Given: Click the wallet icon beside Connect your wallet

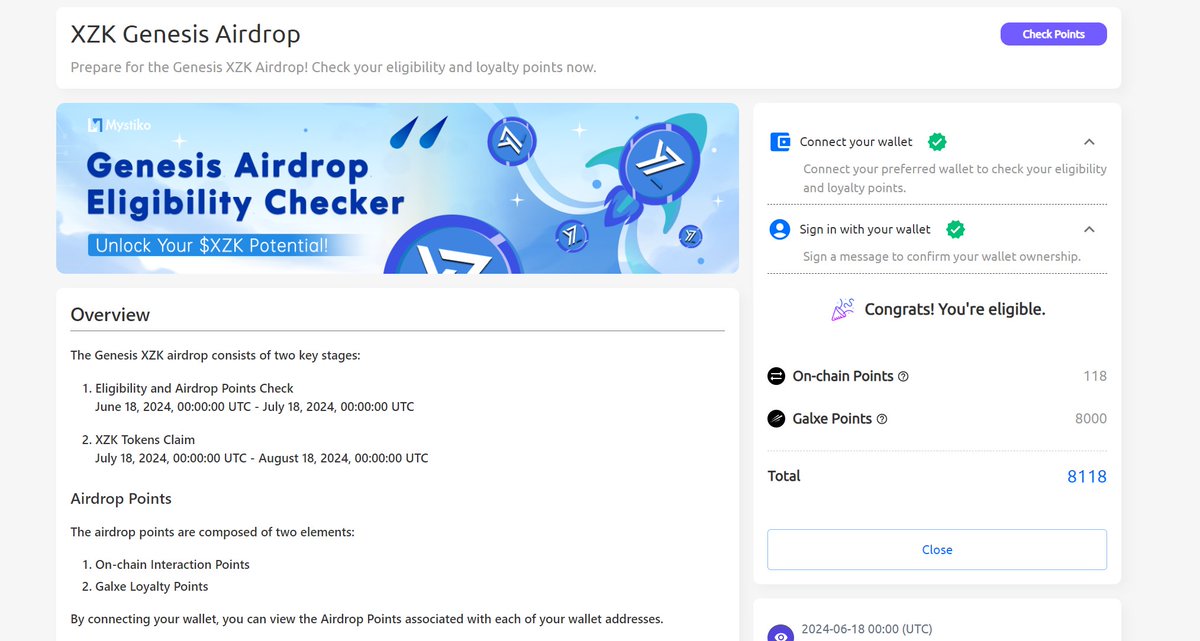Looking at the screenshot, I should (780, 142).
